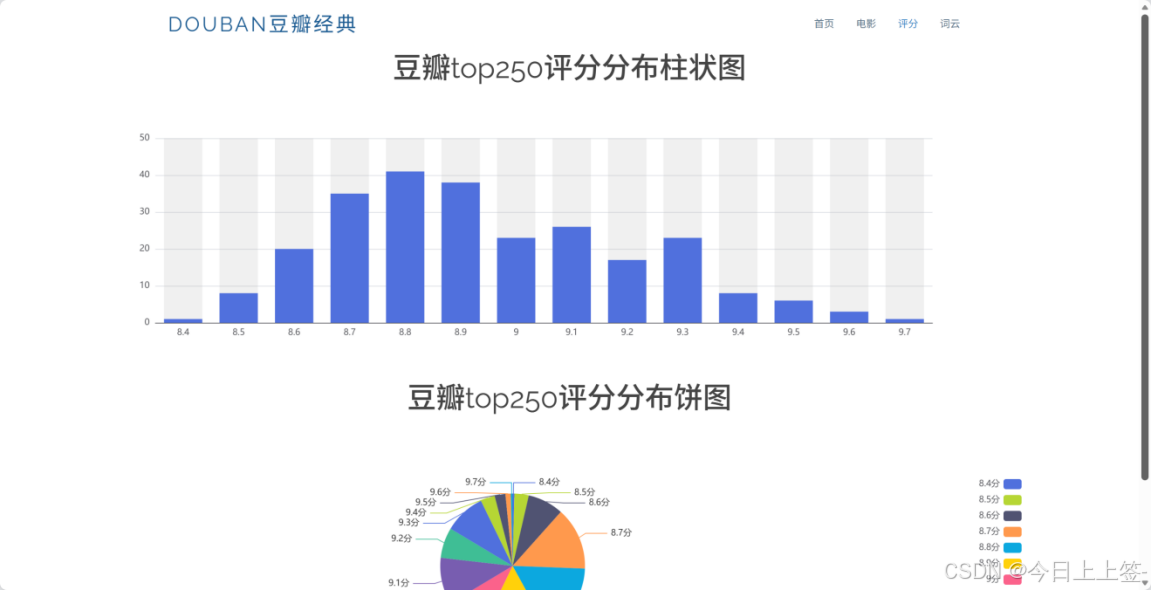Click the scrollbar up arrow
Viewport: 1152px width, 591px height.
click(x=1145, y=7)
